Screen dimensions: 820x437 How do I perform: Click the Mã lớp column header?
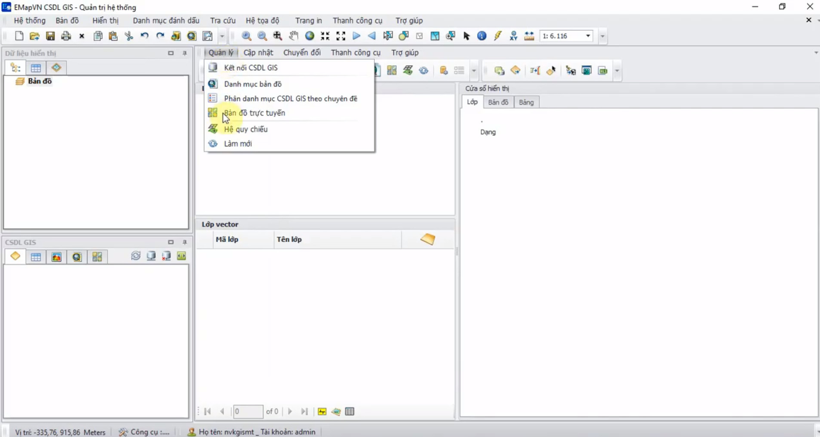coord(244,239)
